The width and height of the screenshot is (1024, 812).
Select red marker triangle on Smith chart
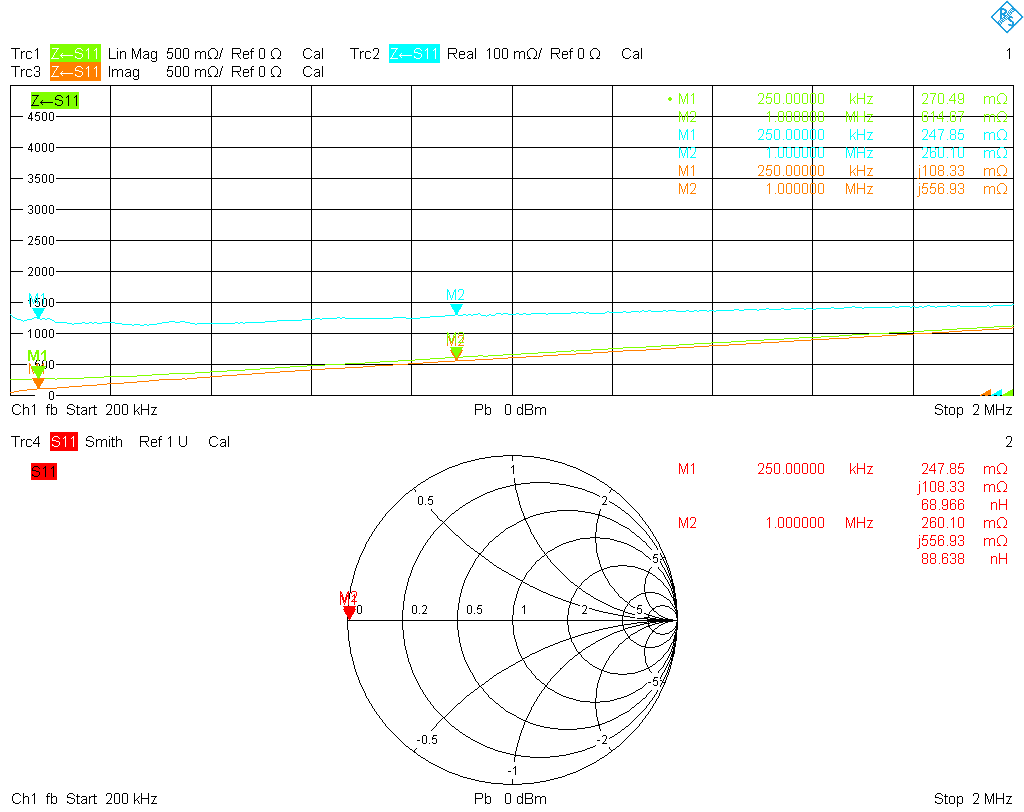click(x=349, y=612)
